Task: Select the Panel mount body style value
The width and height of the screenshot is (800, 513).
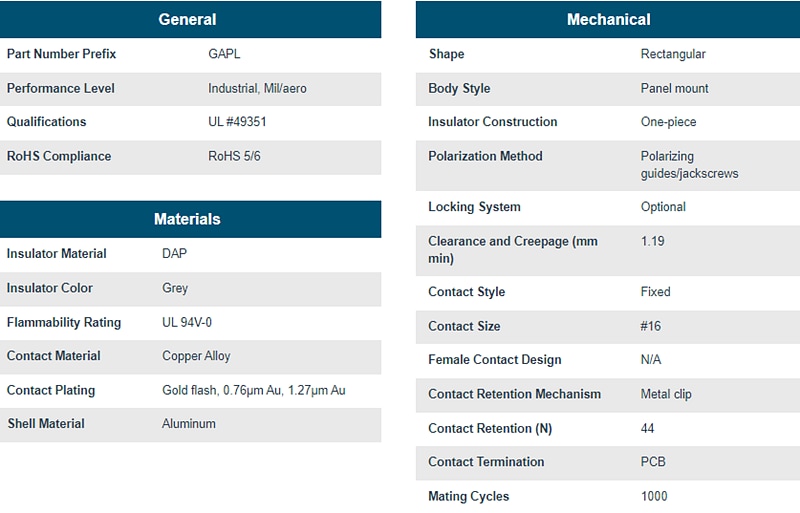Action: point(674,88)
